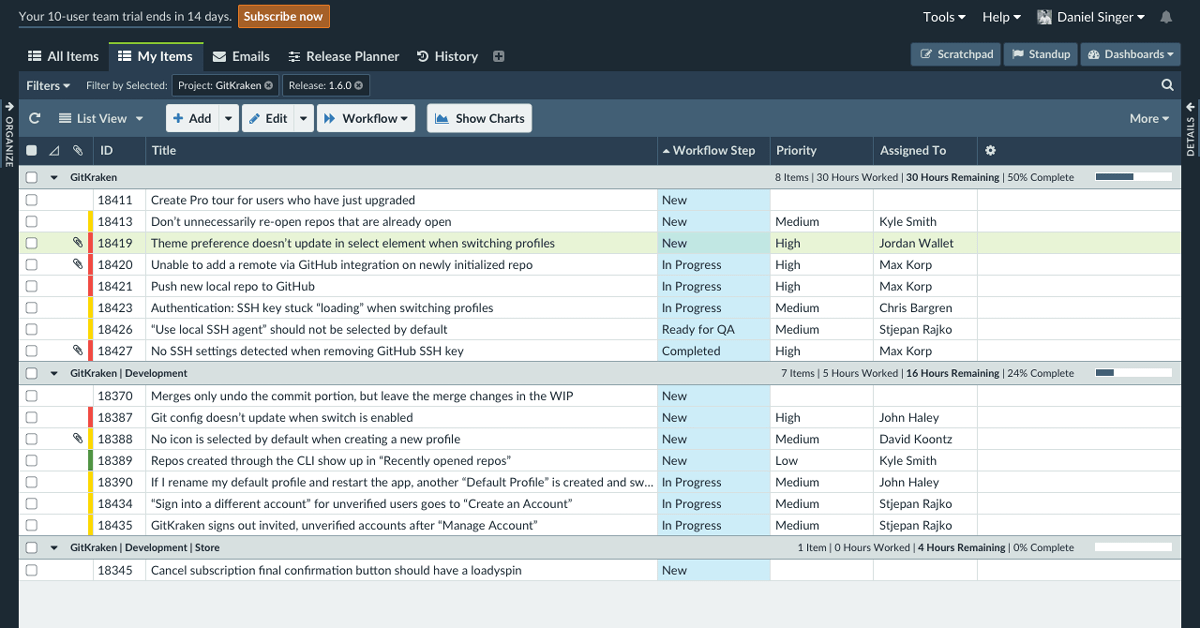
Task: Remove the Release: 1.6.0 filter
Action: click(x=359, y=86)
